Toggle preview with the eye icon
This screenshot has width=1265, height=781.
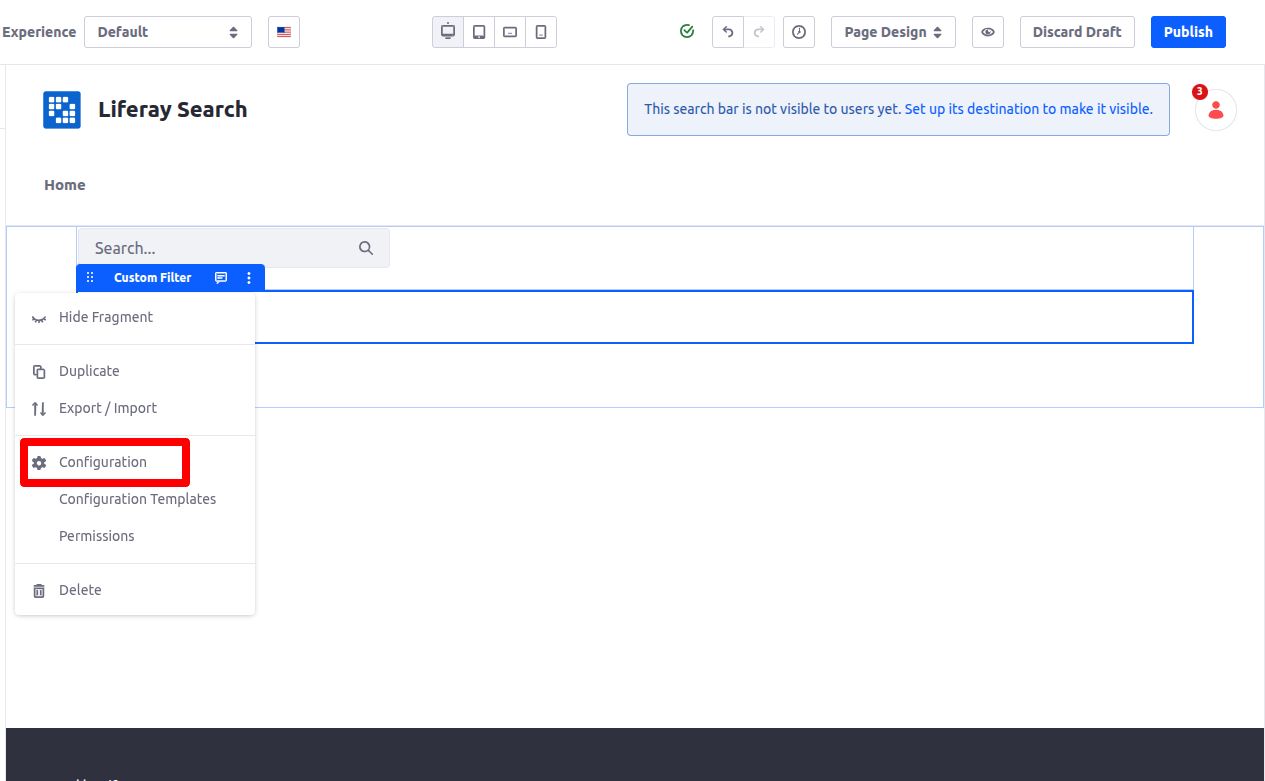pos(988,32)
